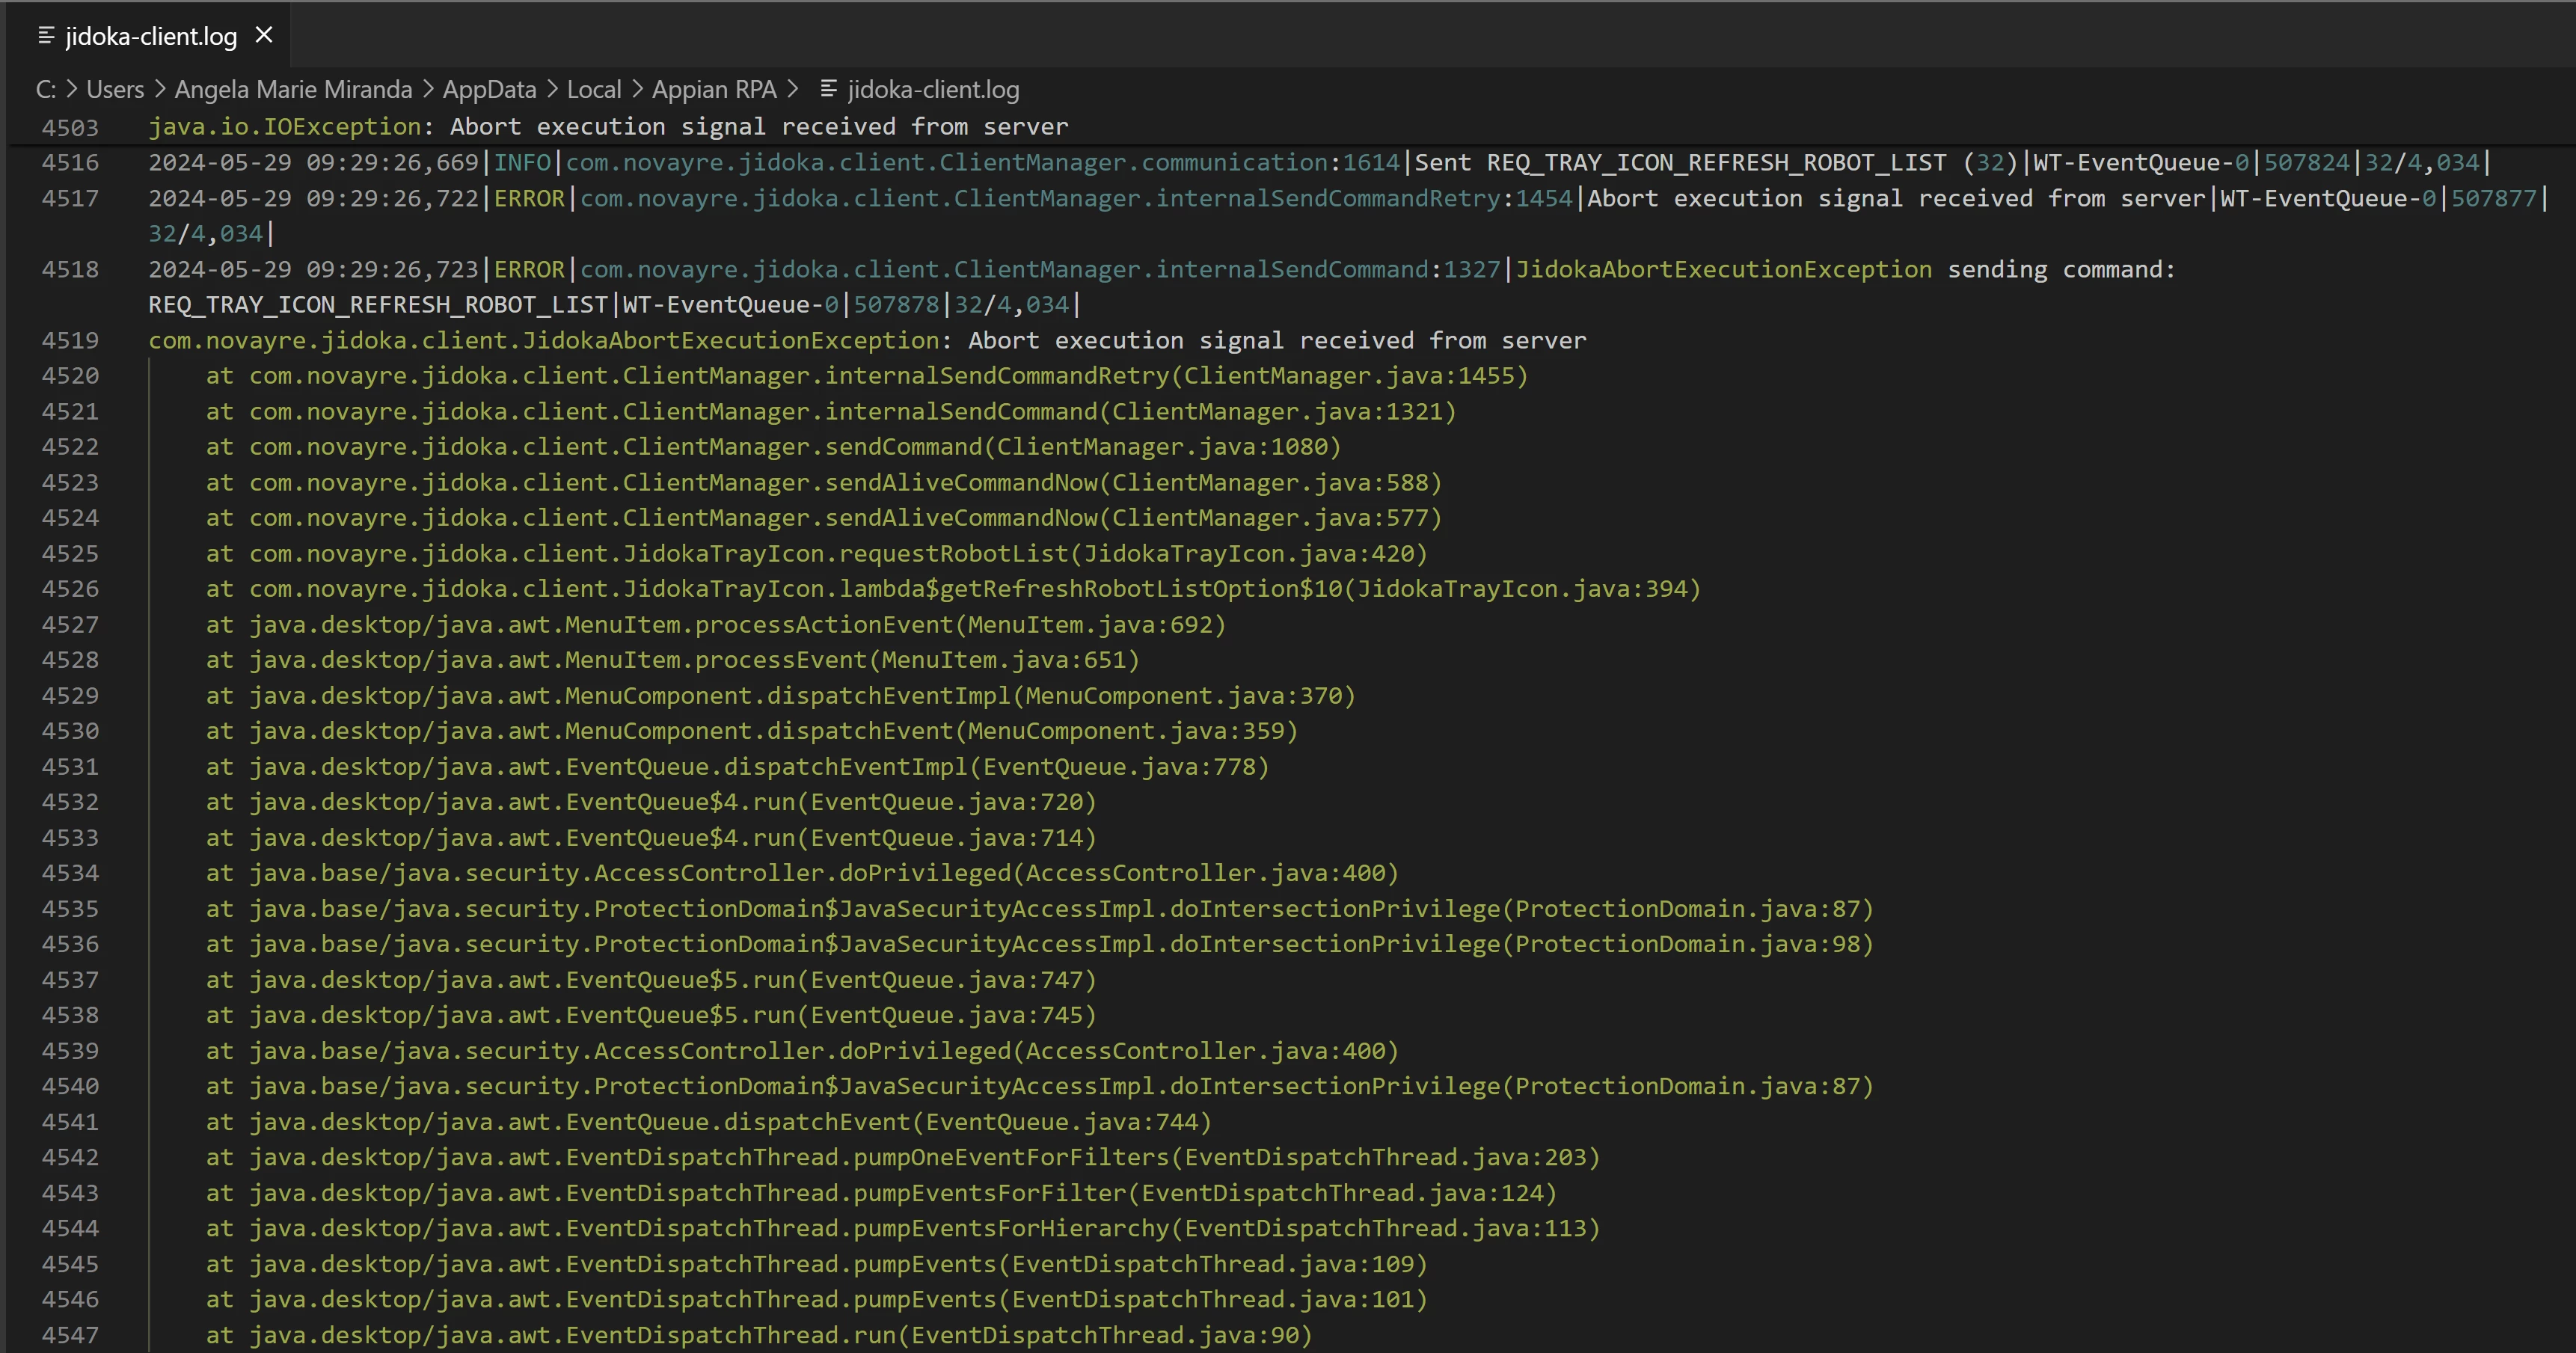Click 'requestRobotList(JidokaTrayIcon.java:420)' text
The height and width of the screenshot is (1353, 2576).
point(1134,554)
